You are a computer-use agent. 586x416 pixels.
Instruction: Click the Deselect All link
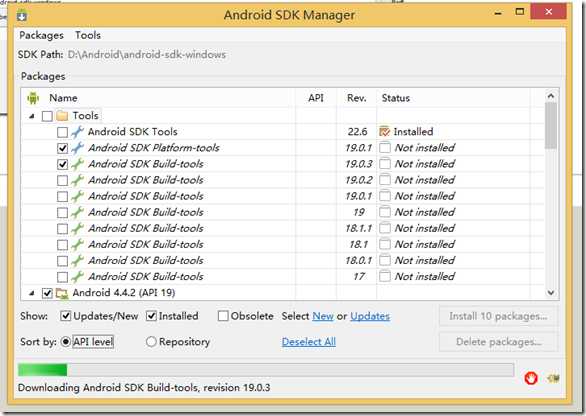point(309,342)
